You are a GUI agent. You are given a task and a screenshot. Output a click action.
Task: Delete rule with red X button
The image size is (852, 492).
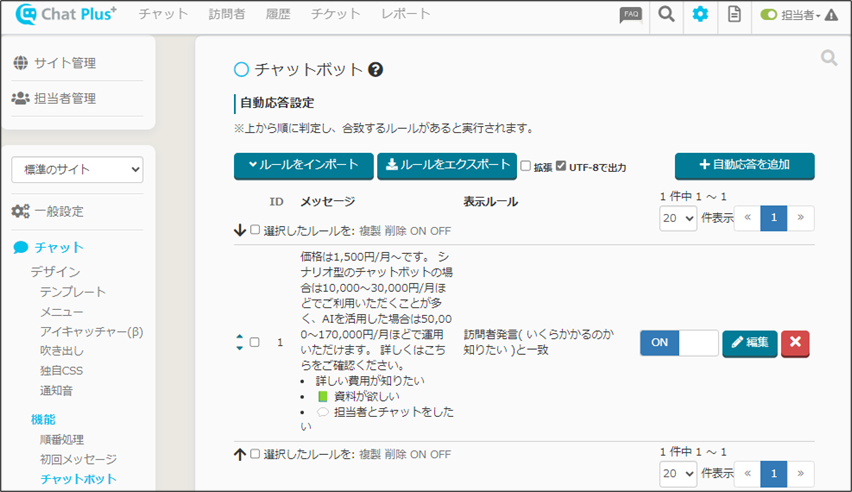795,343
